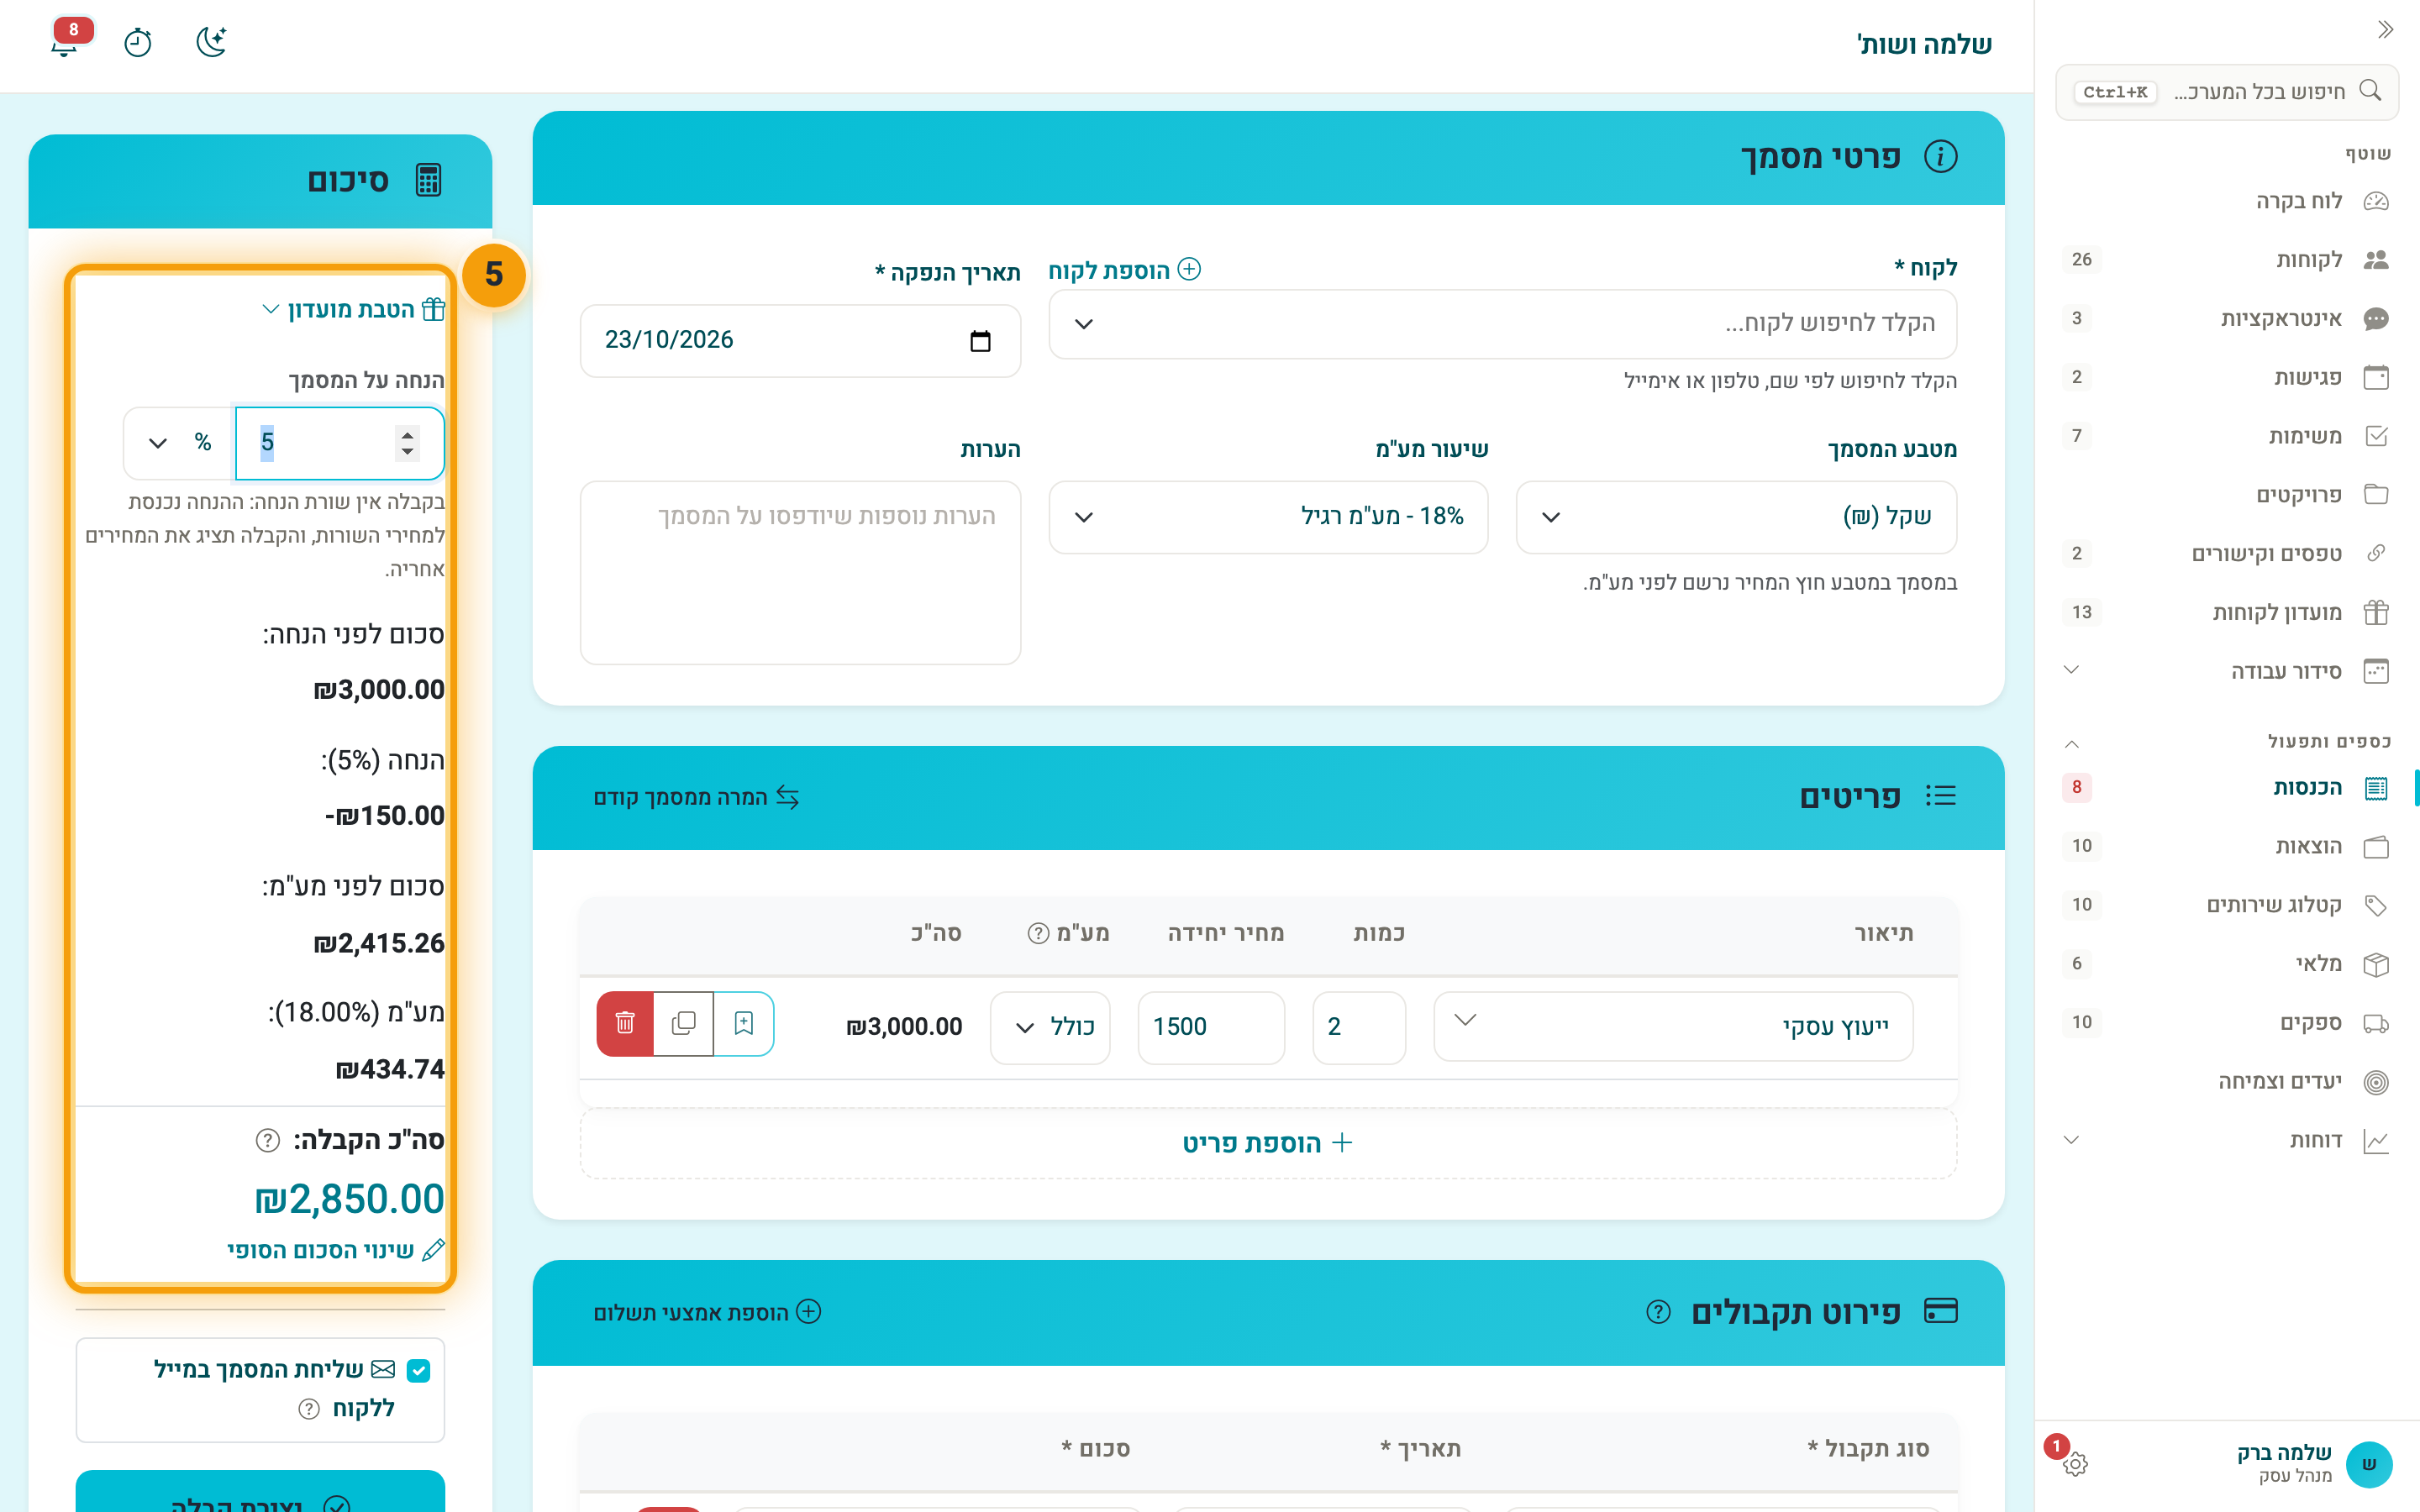
Task: Open the כולל VAT dropdown in item row
Action: pyautogui.click(x=1050, y=1027)
